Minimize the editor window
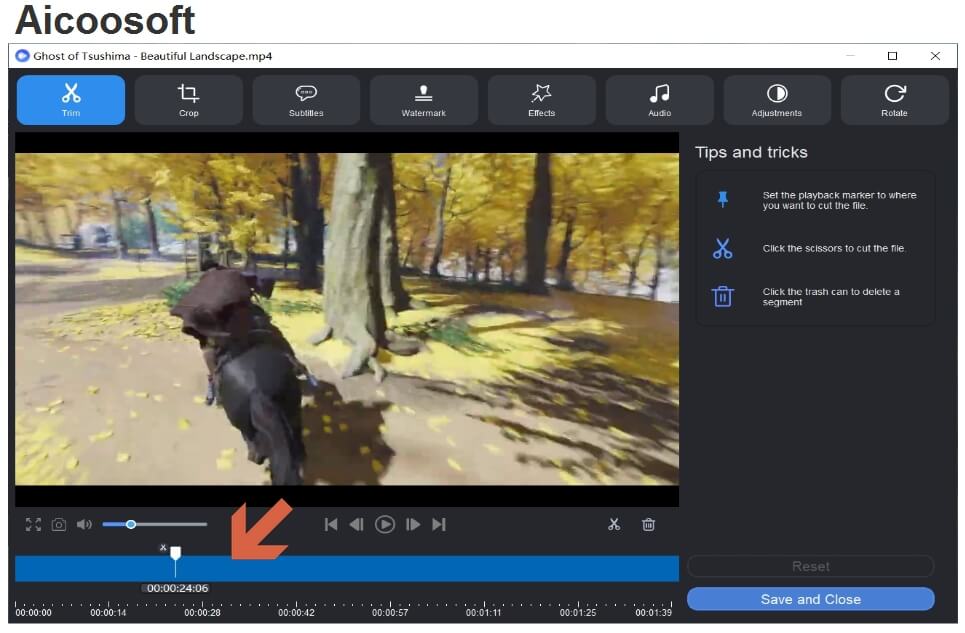The height and width of the screenshot is (633, 965). [851, 56]
